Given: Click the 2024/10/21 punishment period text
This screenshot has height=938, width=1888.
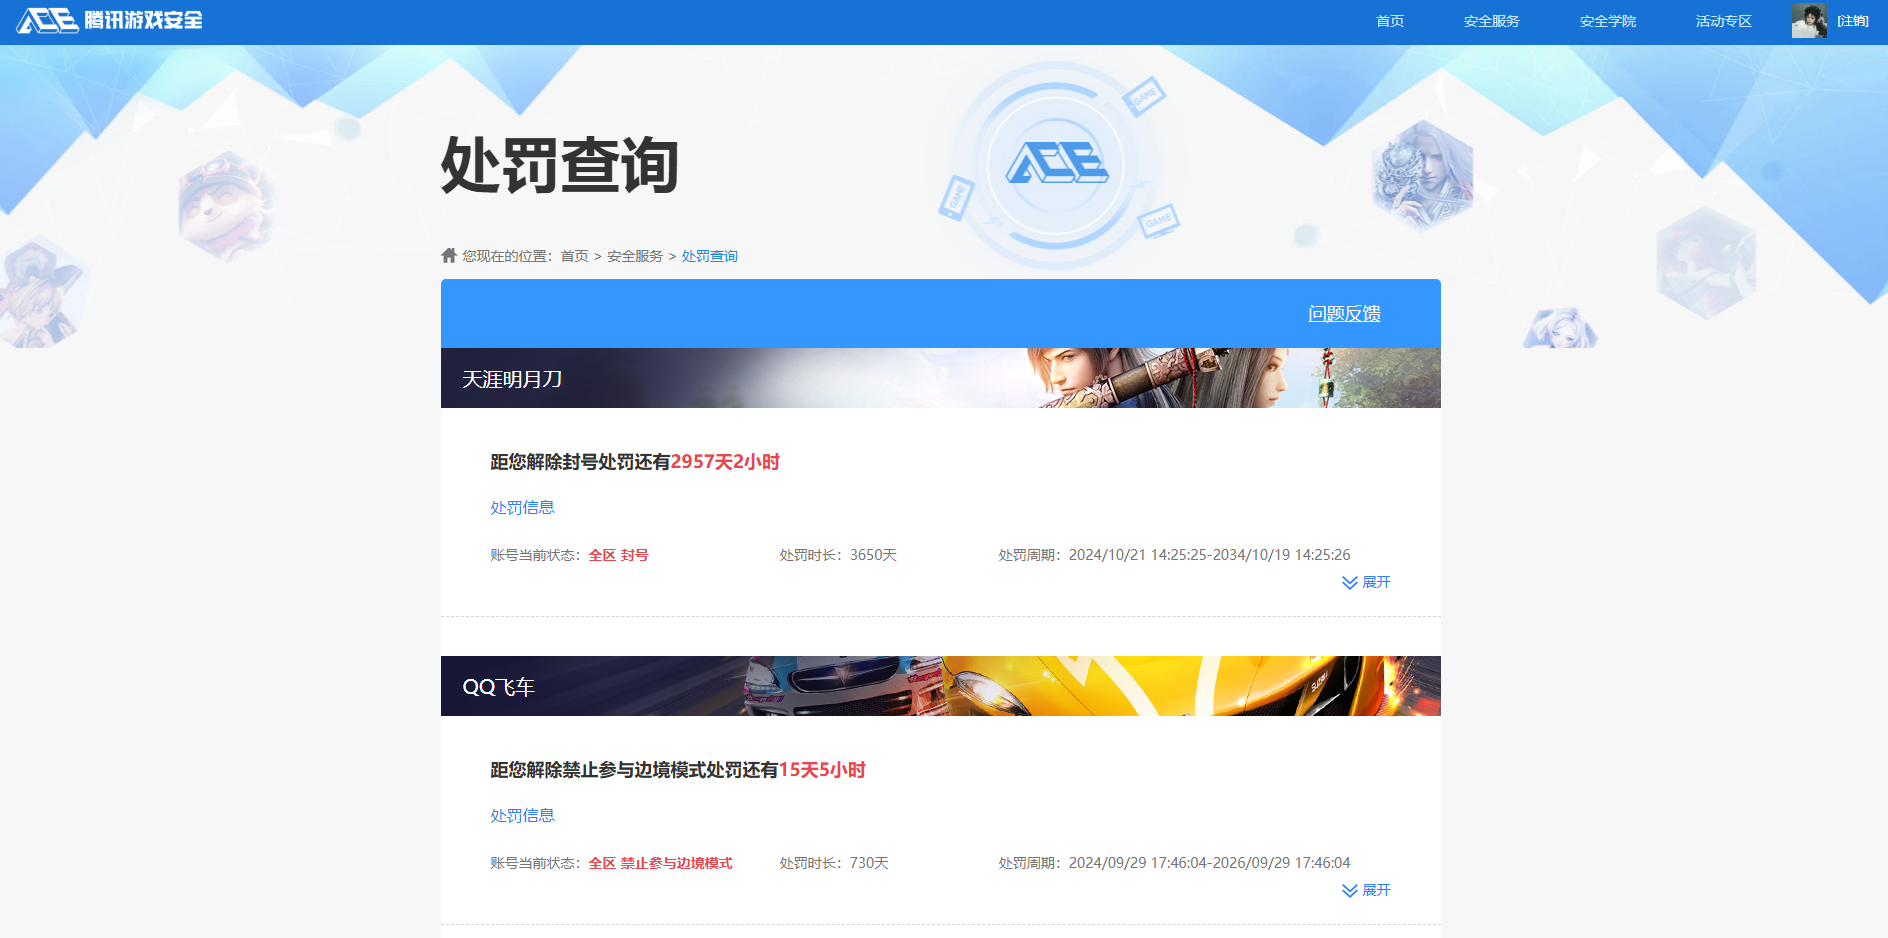Looking at the screenshot, I should click(1174, 555).
